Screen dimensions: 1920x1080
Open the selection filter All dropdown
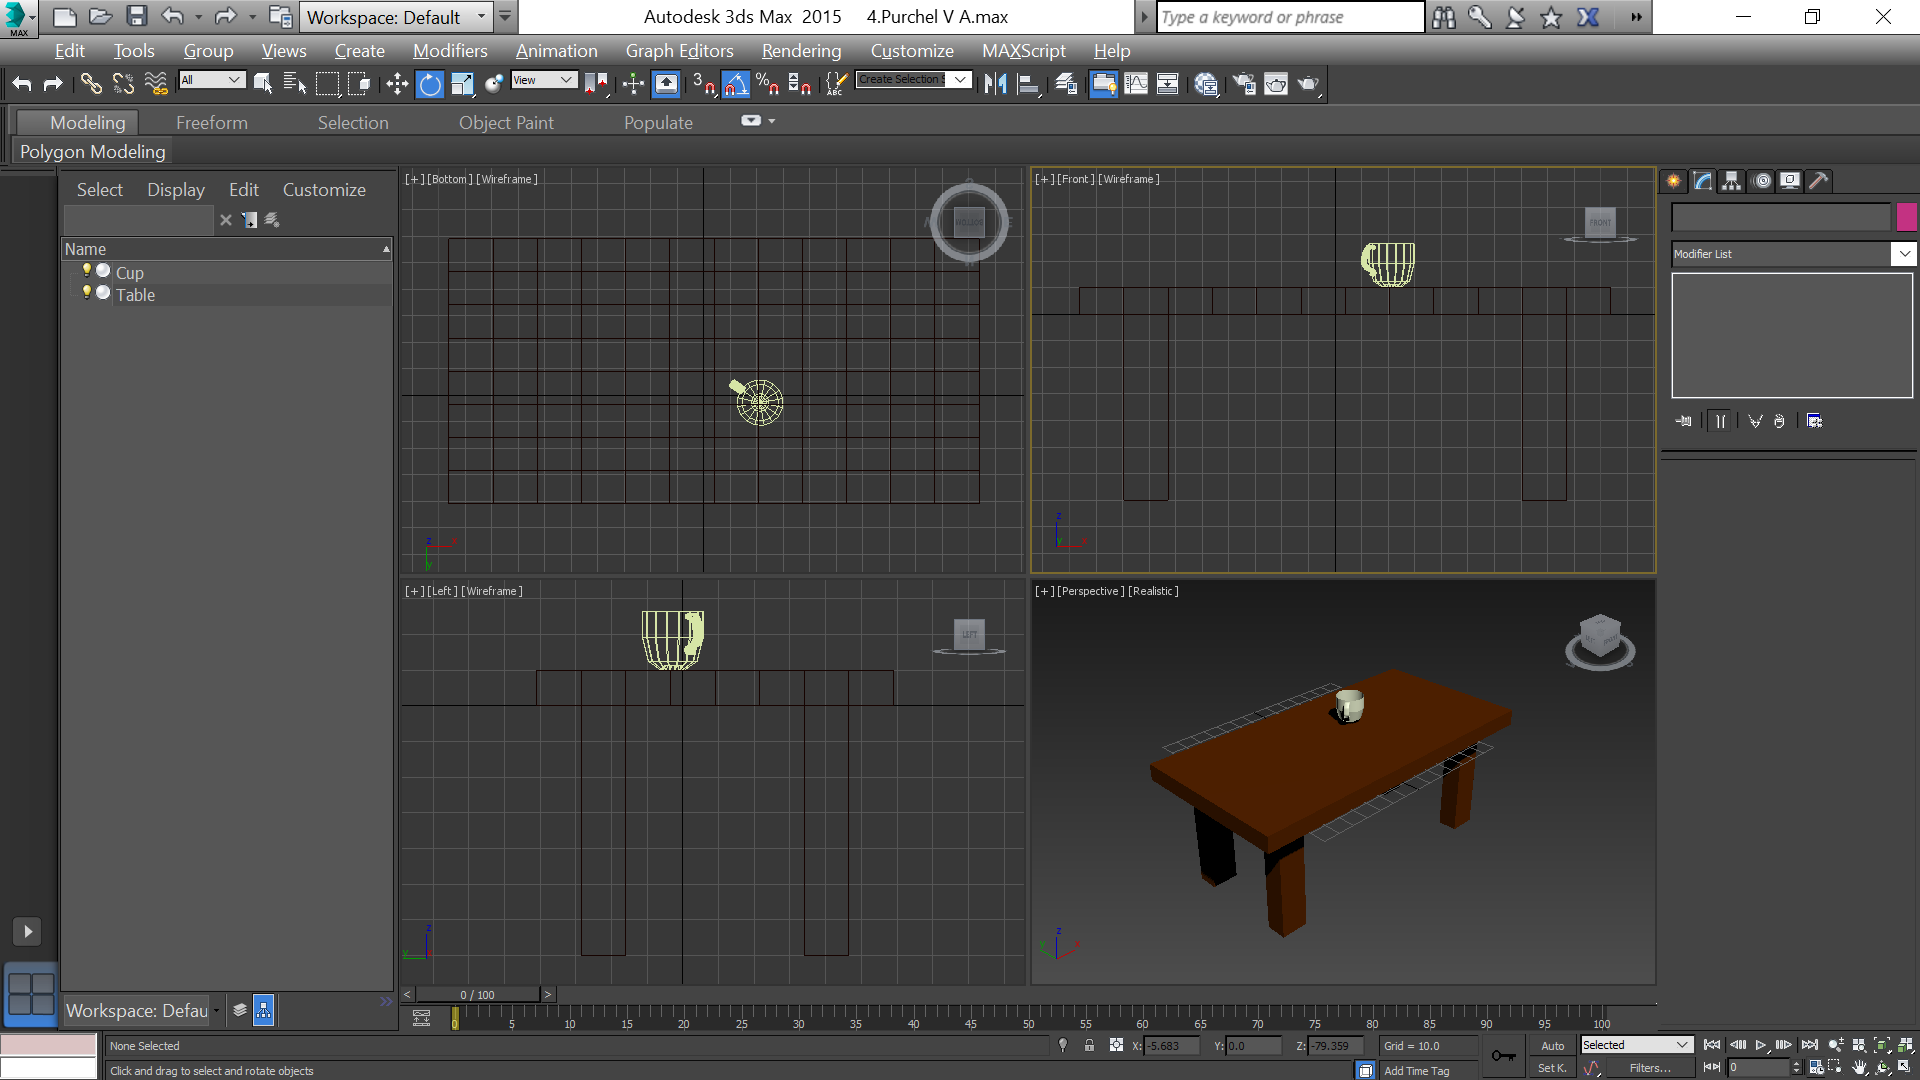[x=212, y=80]
